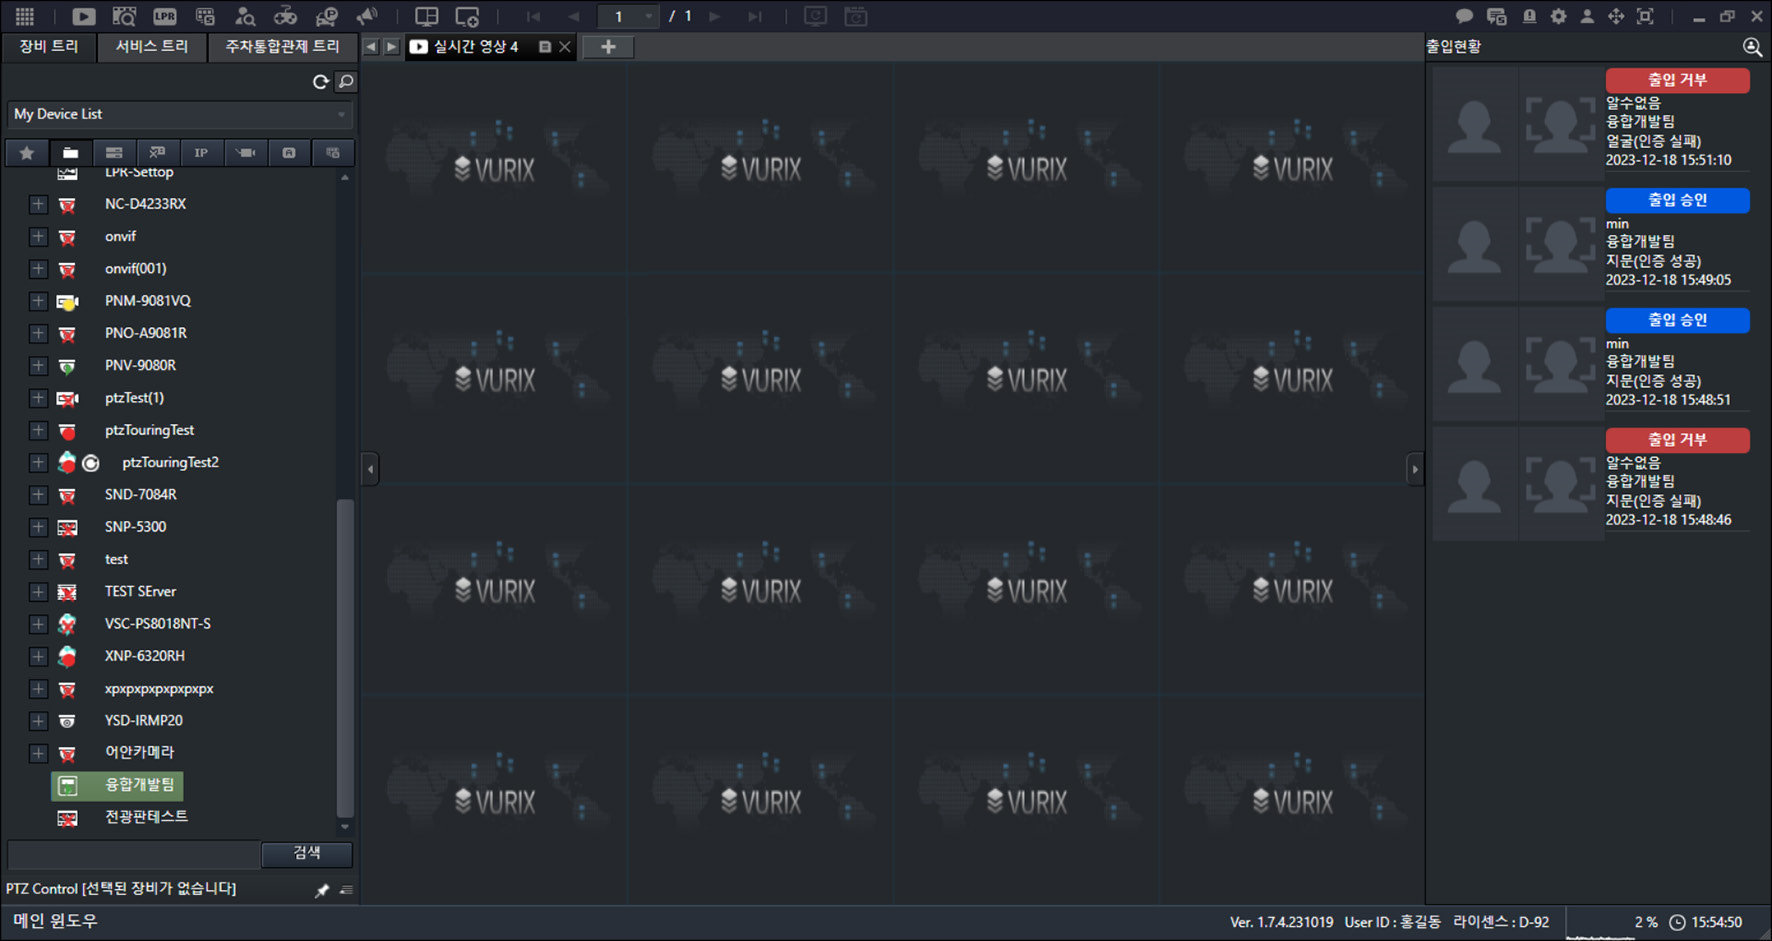Toggle the filter button left of IP
1772x941 pixels.
[157, 153]
